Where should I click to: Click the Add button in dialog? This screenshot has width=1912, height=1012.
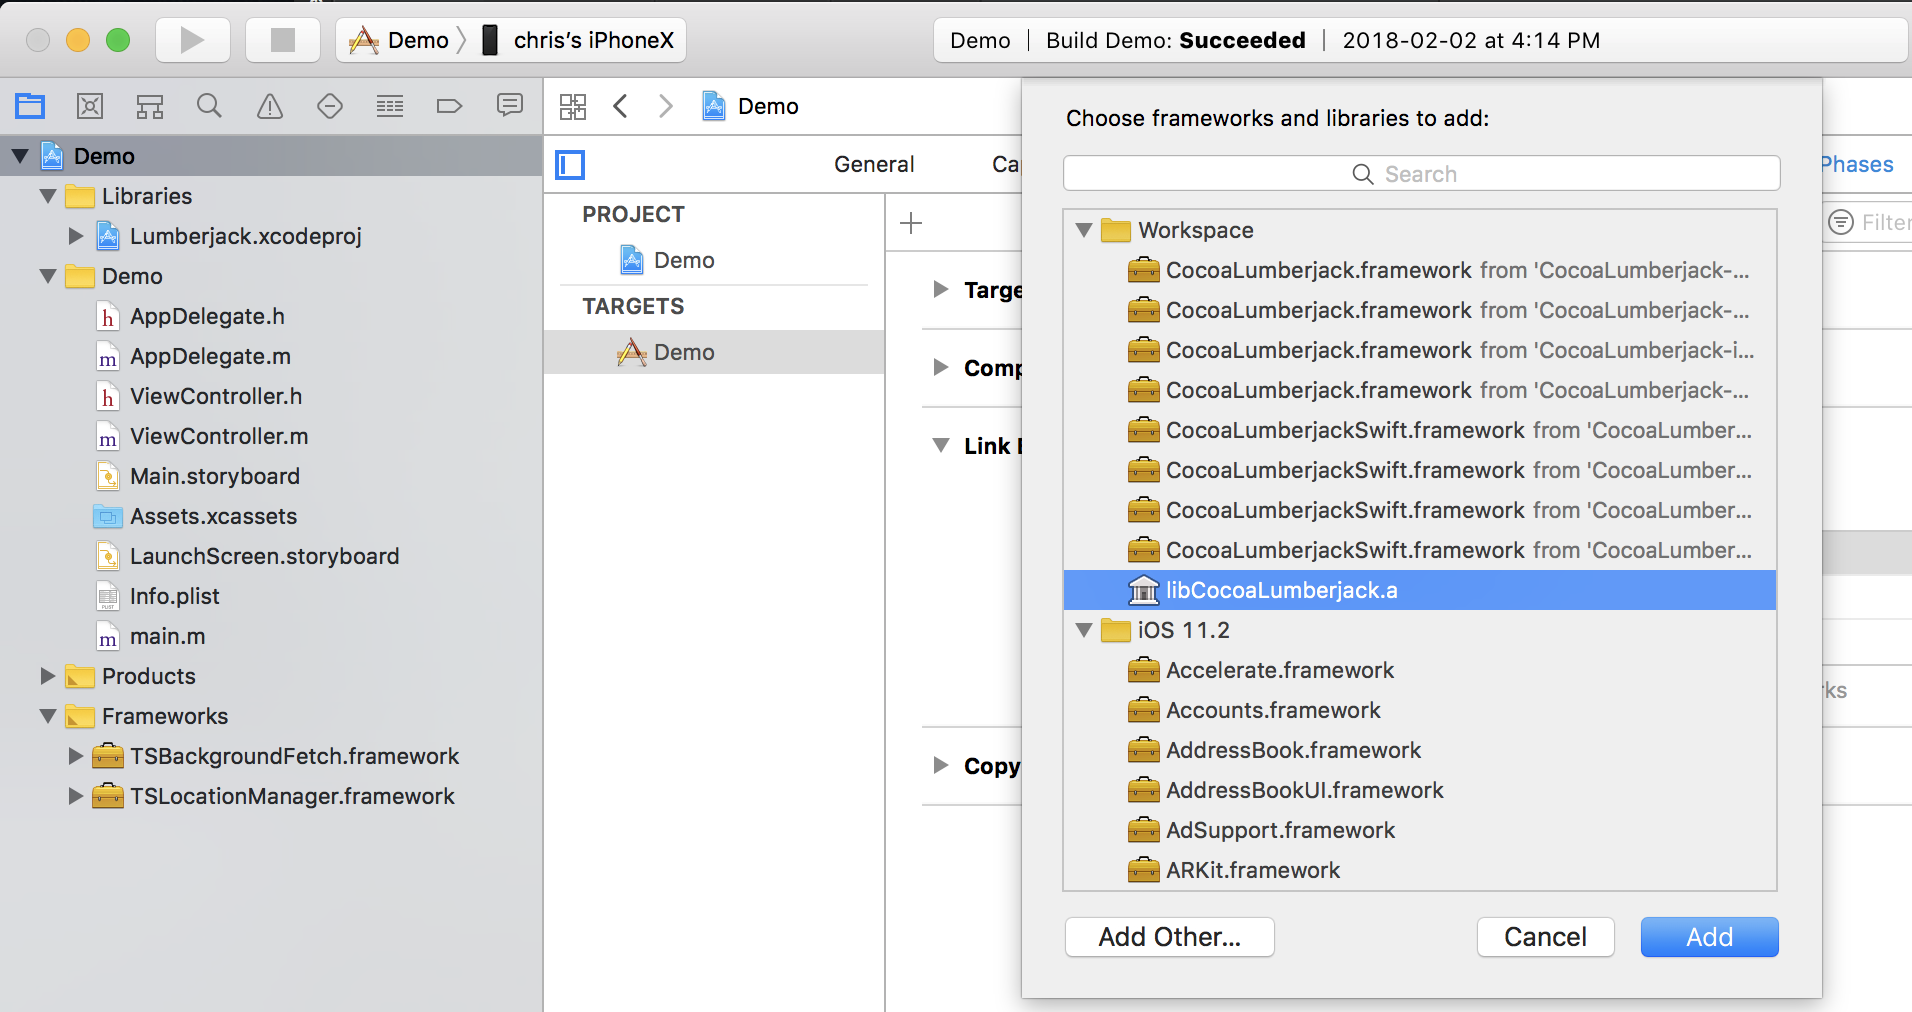(x=1710, y=937)
